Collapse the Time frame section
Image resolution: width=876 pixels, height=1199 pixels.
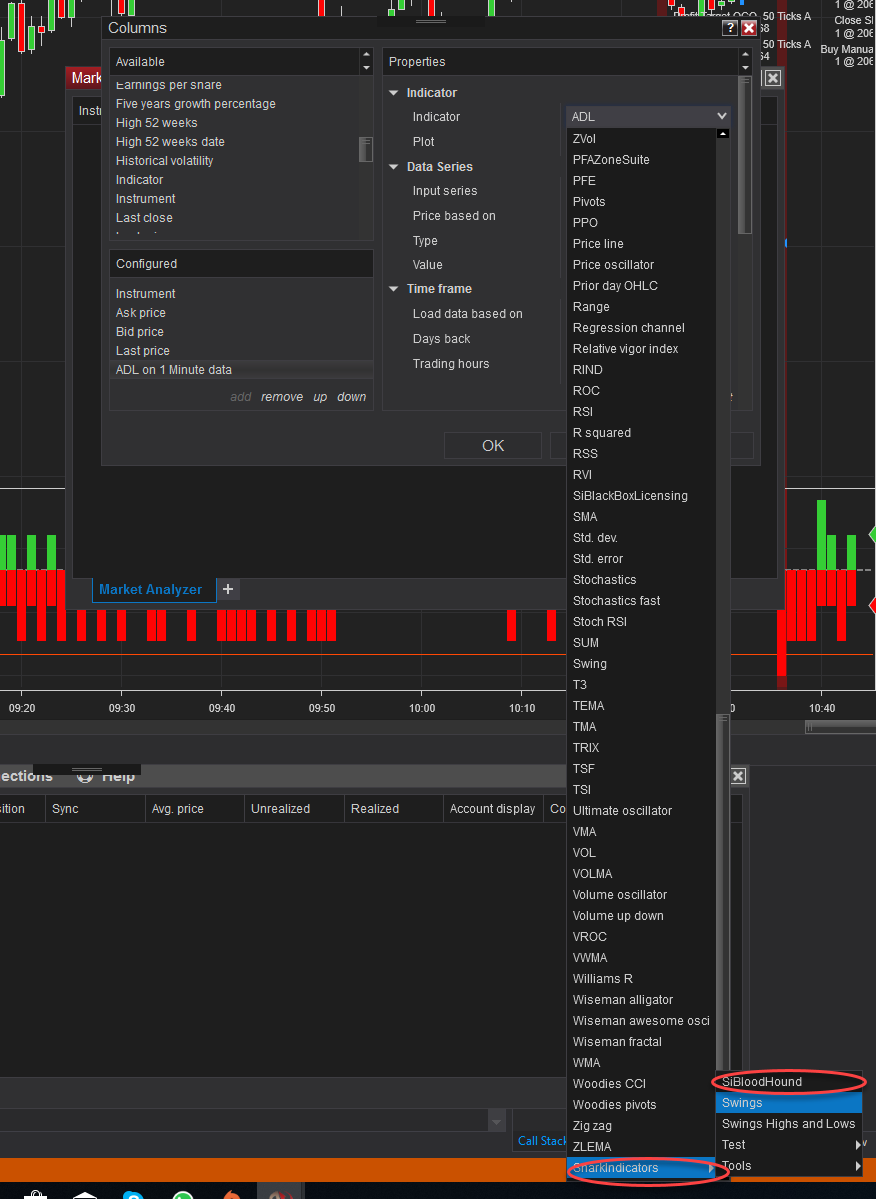[x=394, y=289]
